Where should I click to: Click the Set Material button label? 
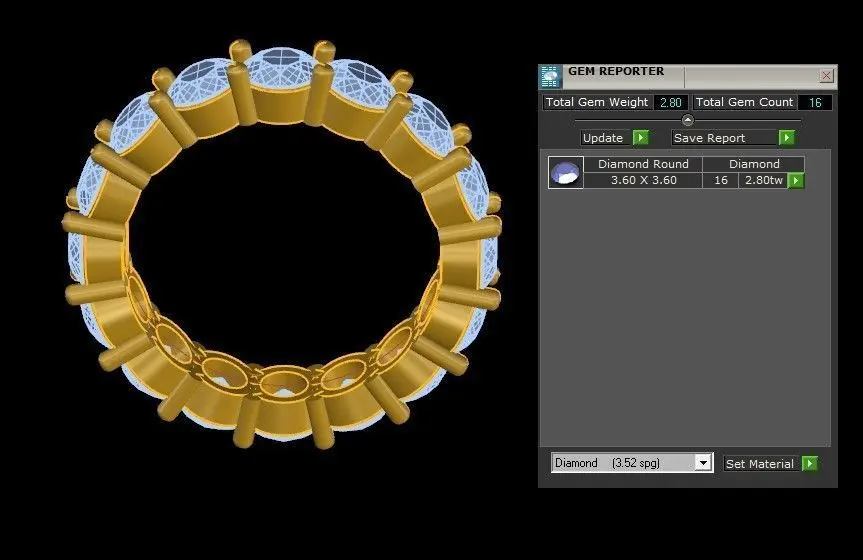coord(761,464)
